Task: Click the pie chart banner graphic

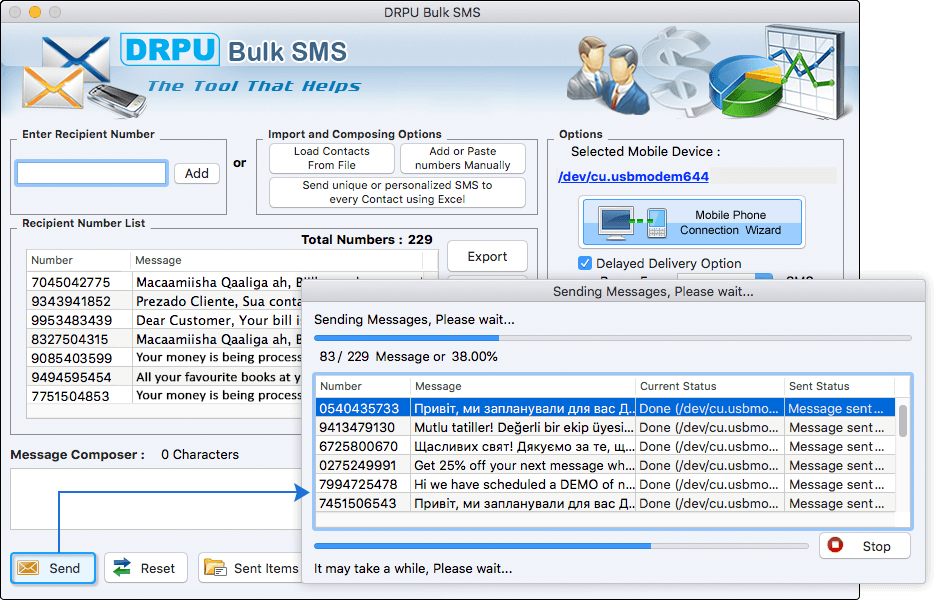Action: (x=746, y=85)
